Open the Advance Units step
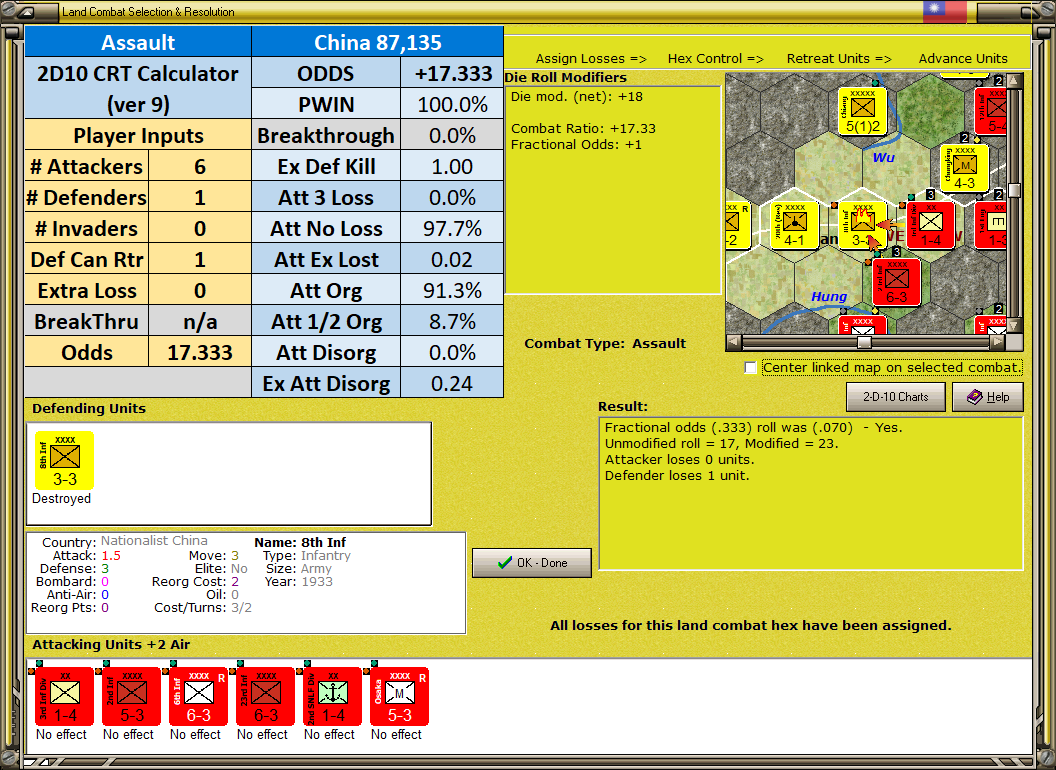This screenshot has width=1056, height=770. (x=963, y=59)
